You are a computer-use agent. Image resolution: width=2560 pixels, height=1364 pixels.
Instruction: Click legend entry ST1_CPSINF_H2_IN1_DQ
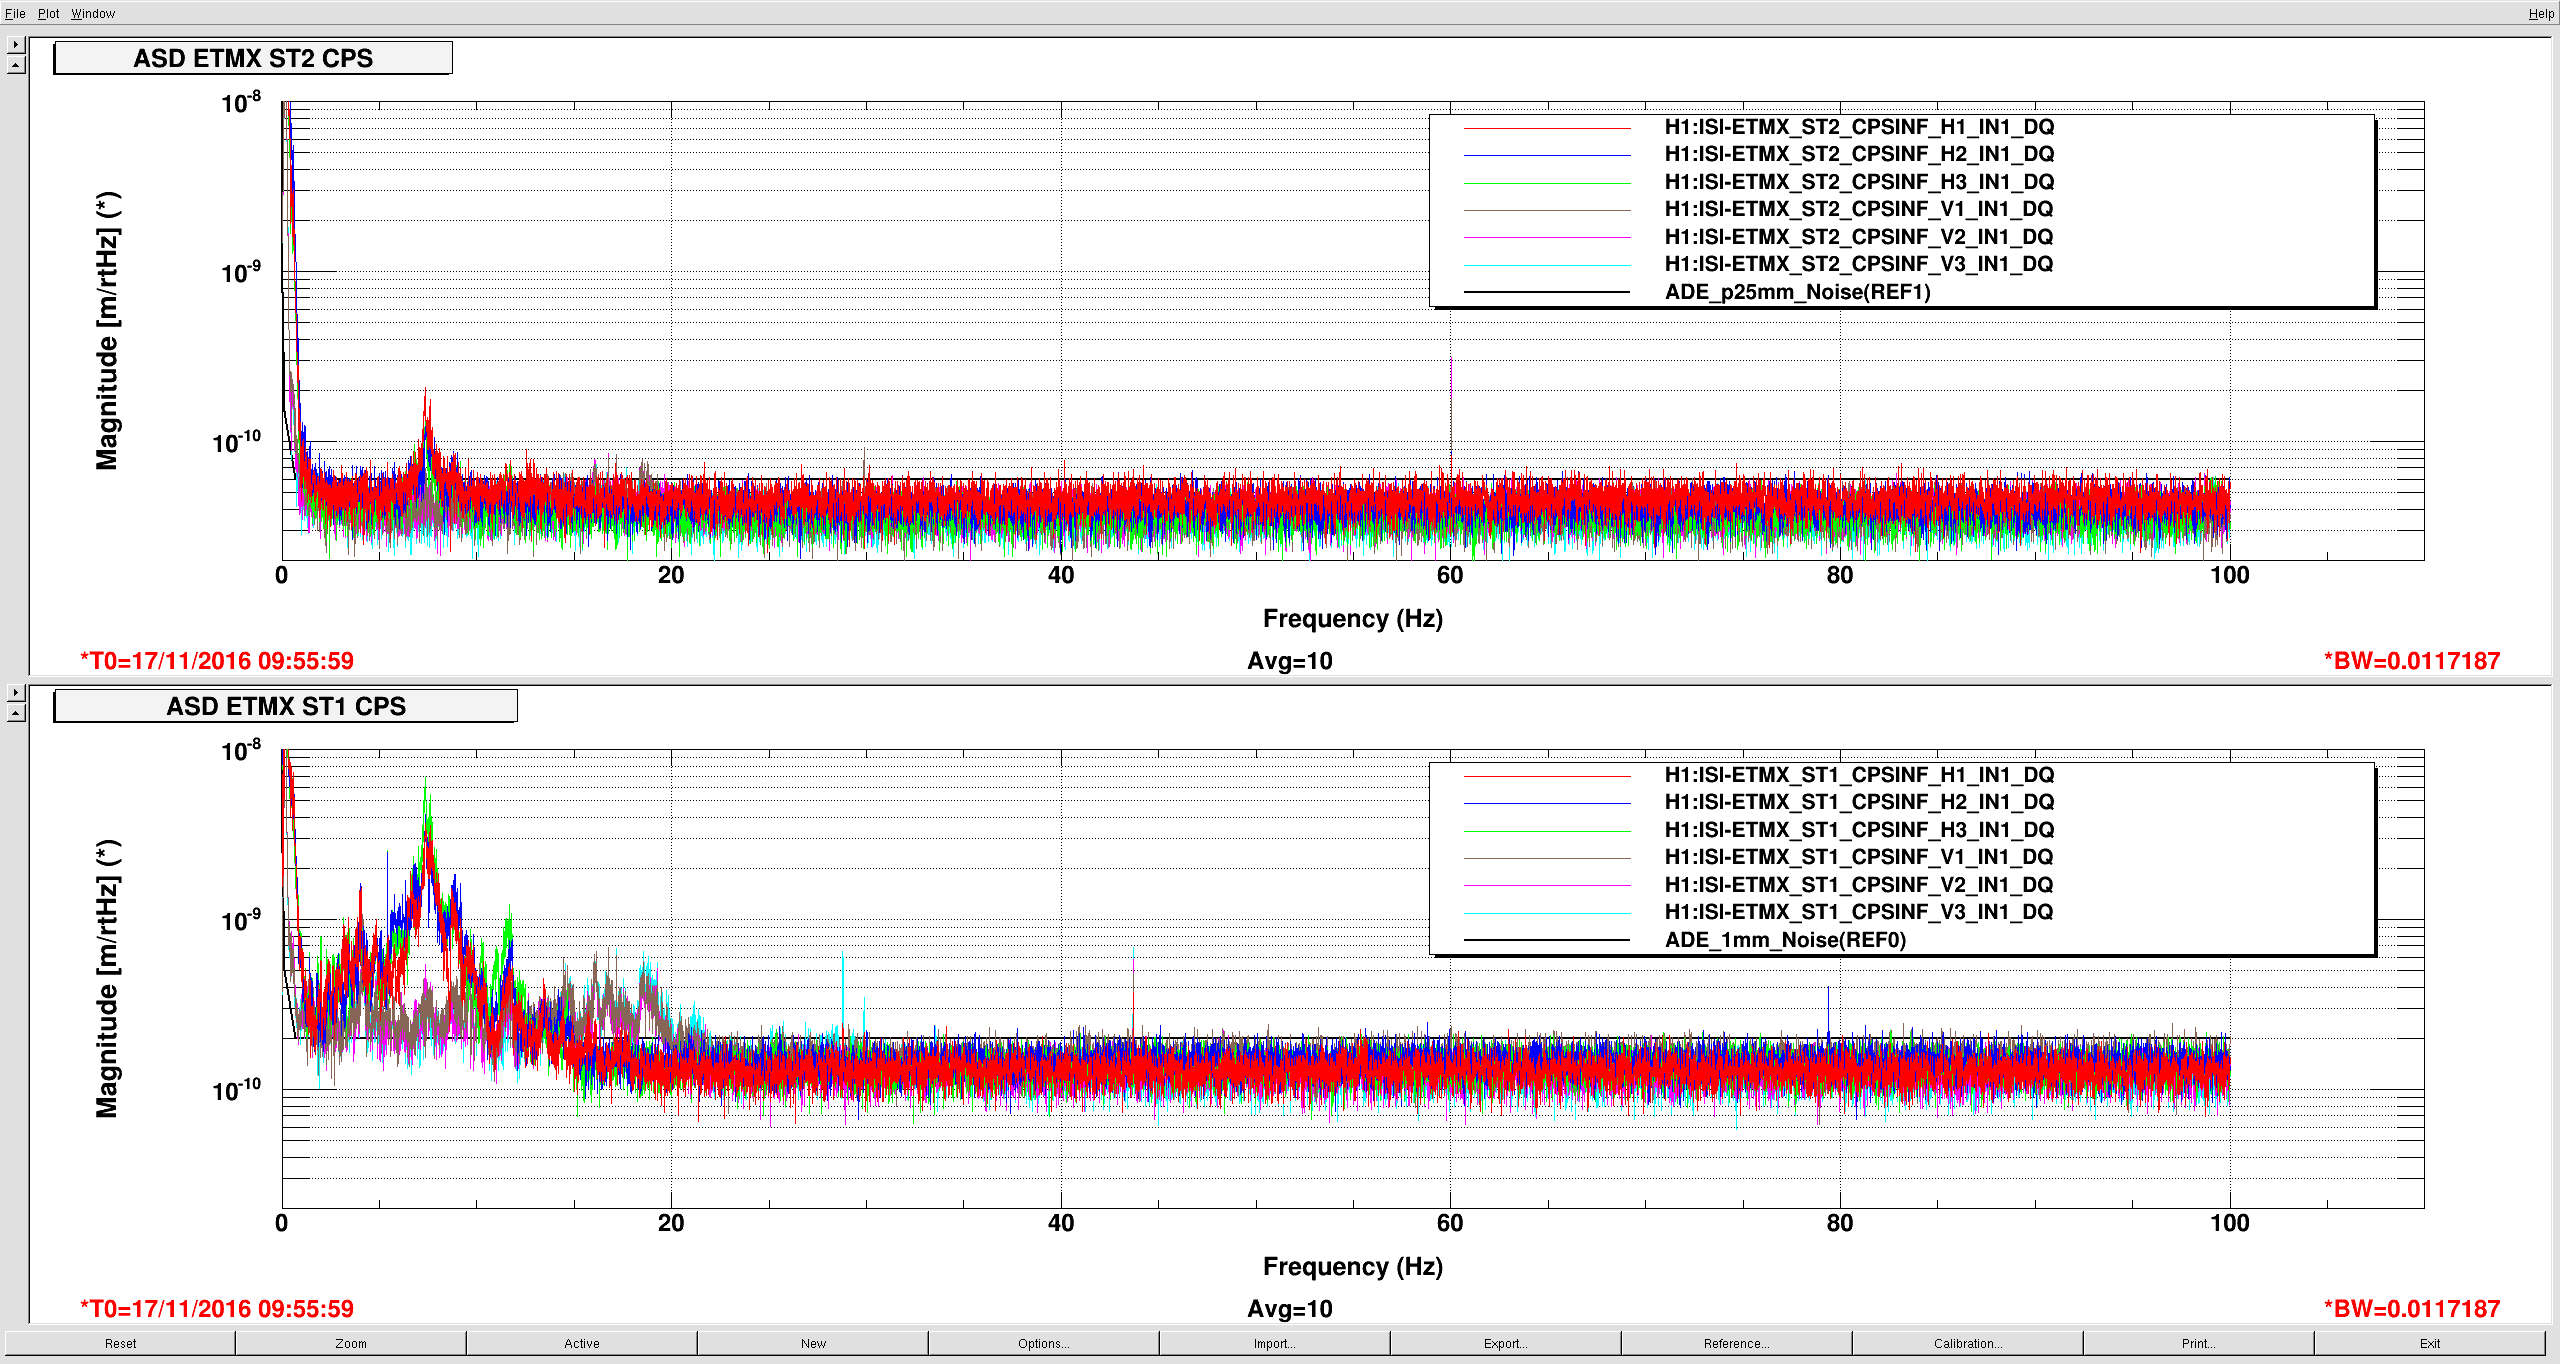[1859, 802]
